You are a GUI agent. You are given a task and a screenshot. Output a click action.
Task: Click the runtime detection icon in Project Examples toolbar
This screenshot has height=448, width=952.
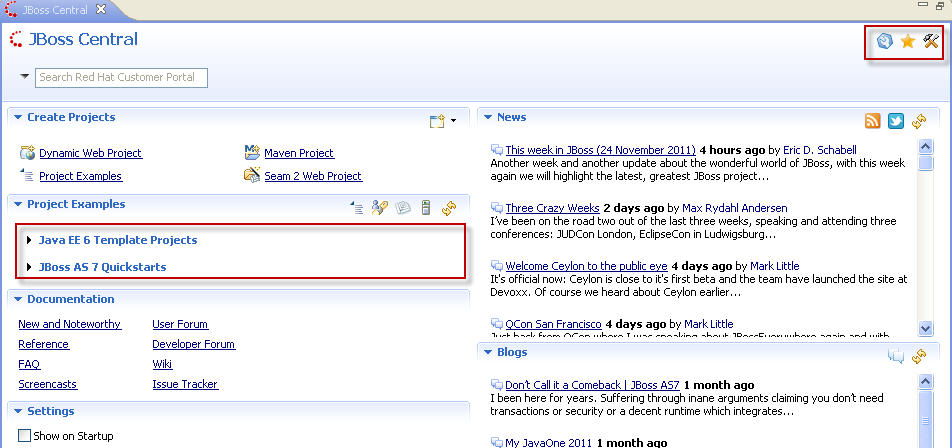(380, 208)
